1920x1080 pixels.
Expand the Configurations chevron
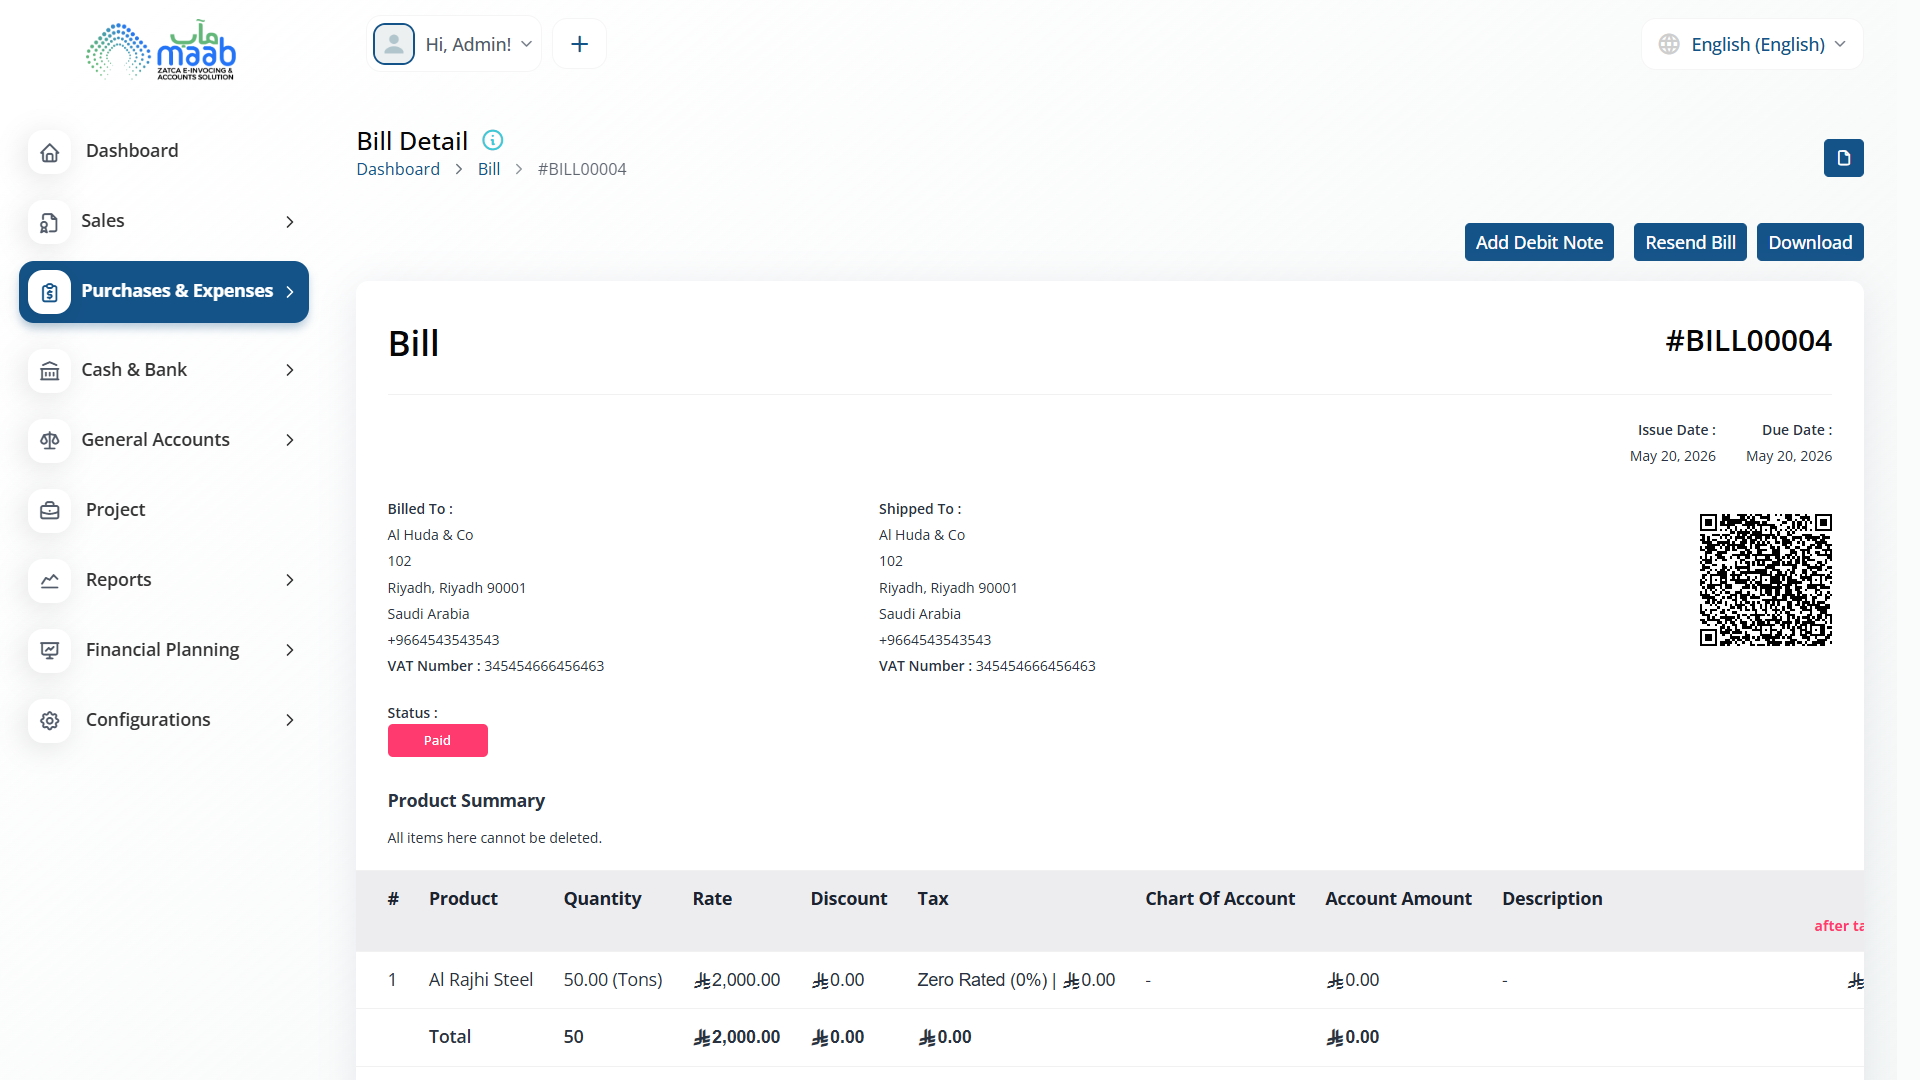coord(290,720)
